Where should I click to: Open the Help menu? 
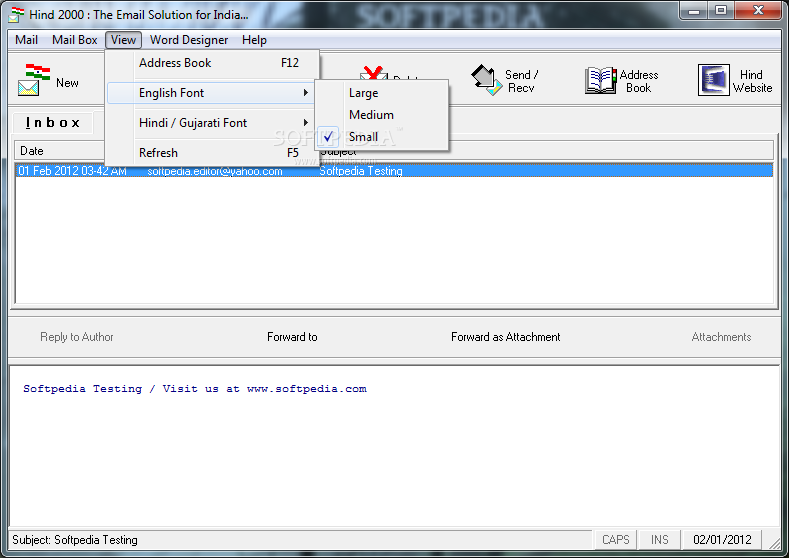pyautogui.click(x=254, y=40)
